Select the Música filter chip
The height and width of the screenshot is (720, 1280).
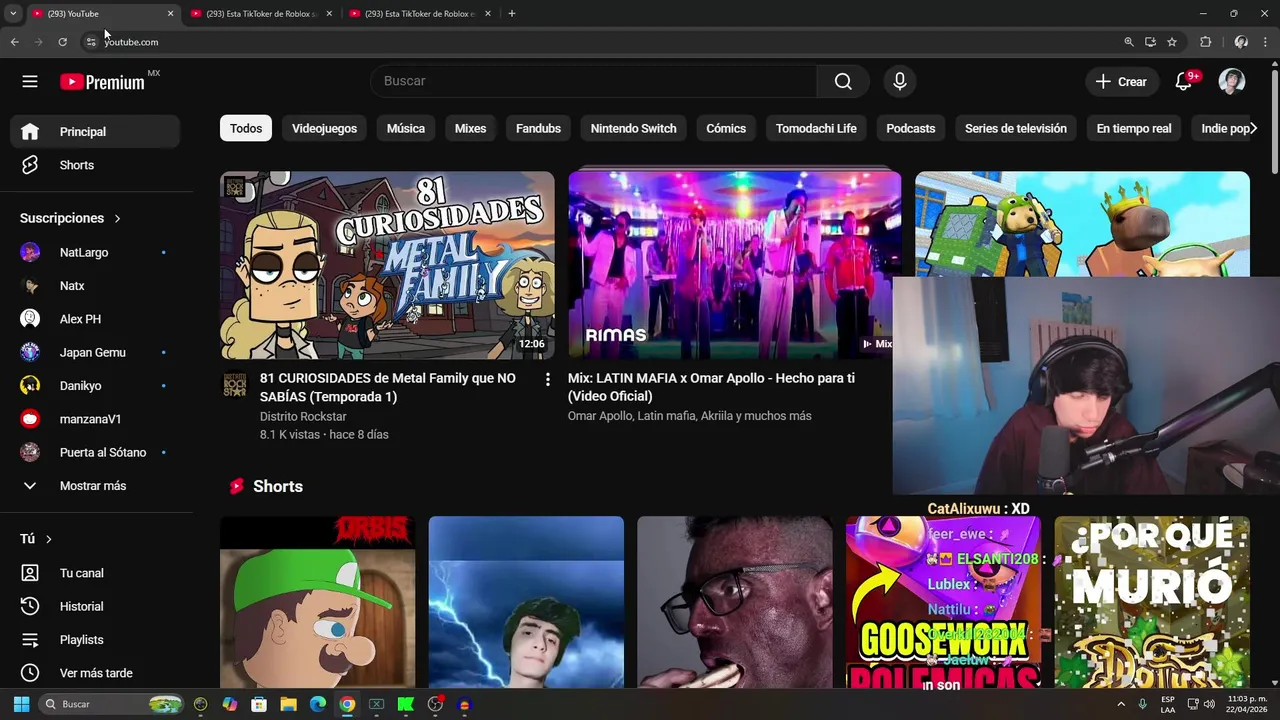tap(406, 128)
